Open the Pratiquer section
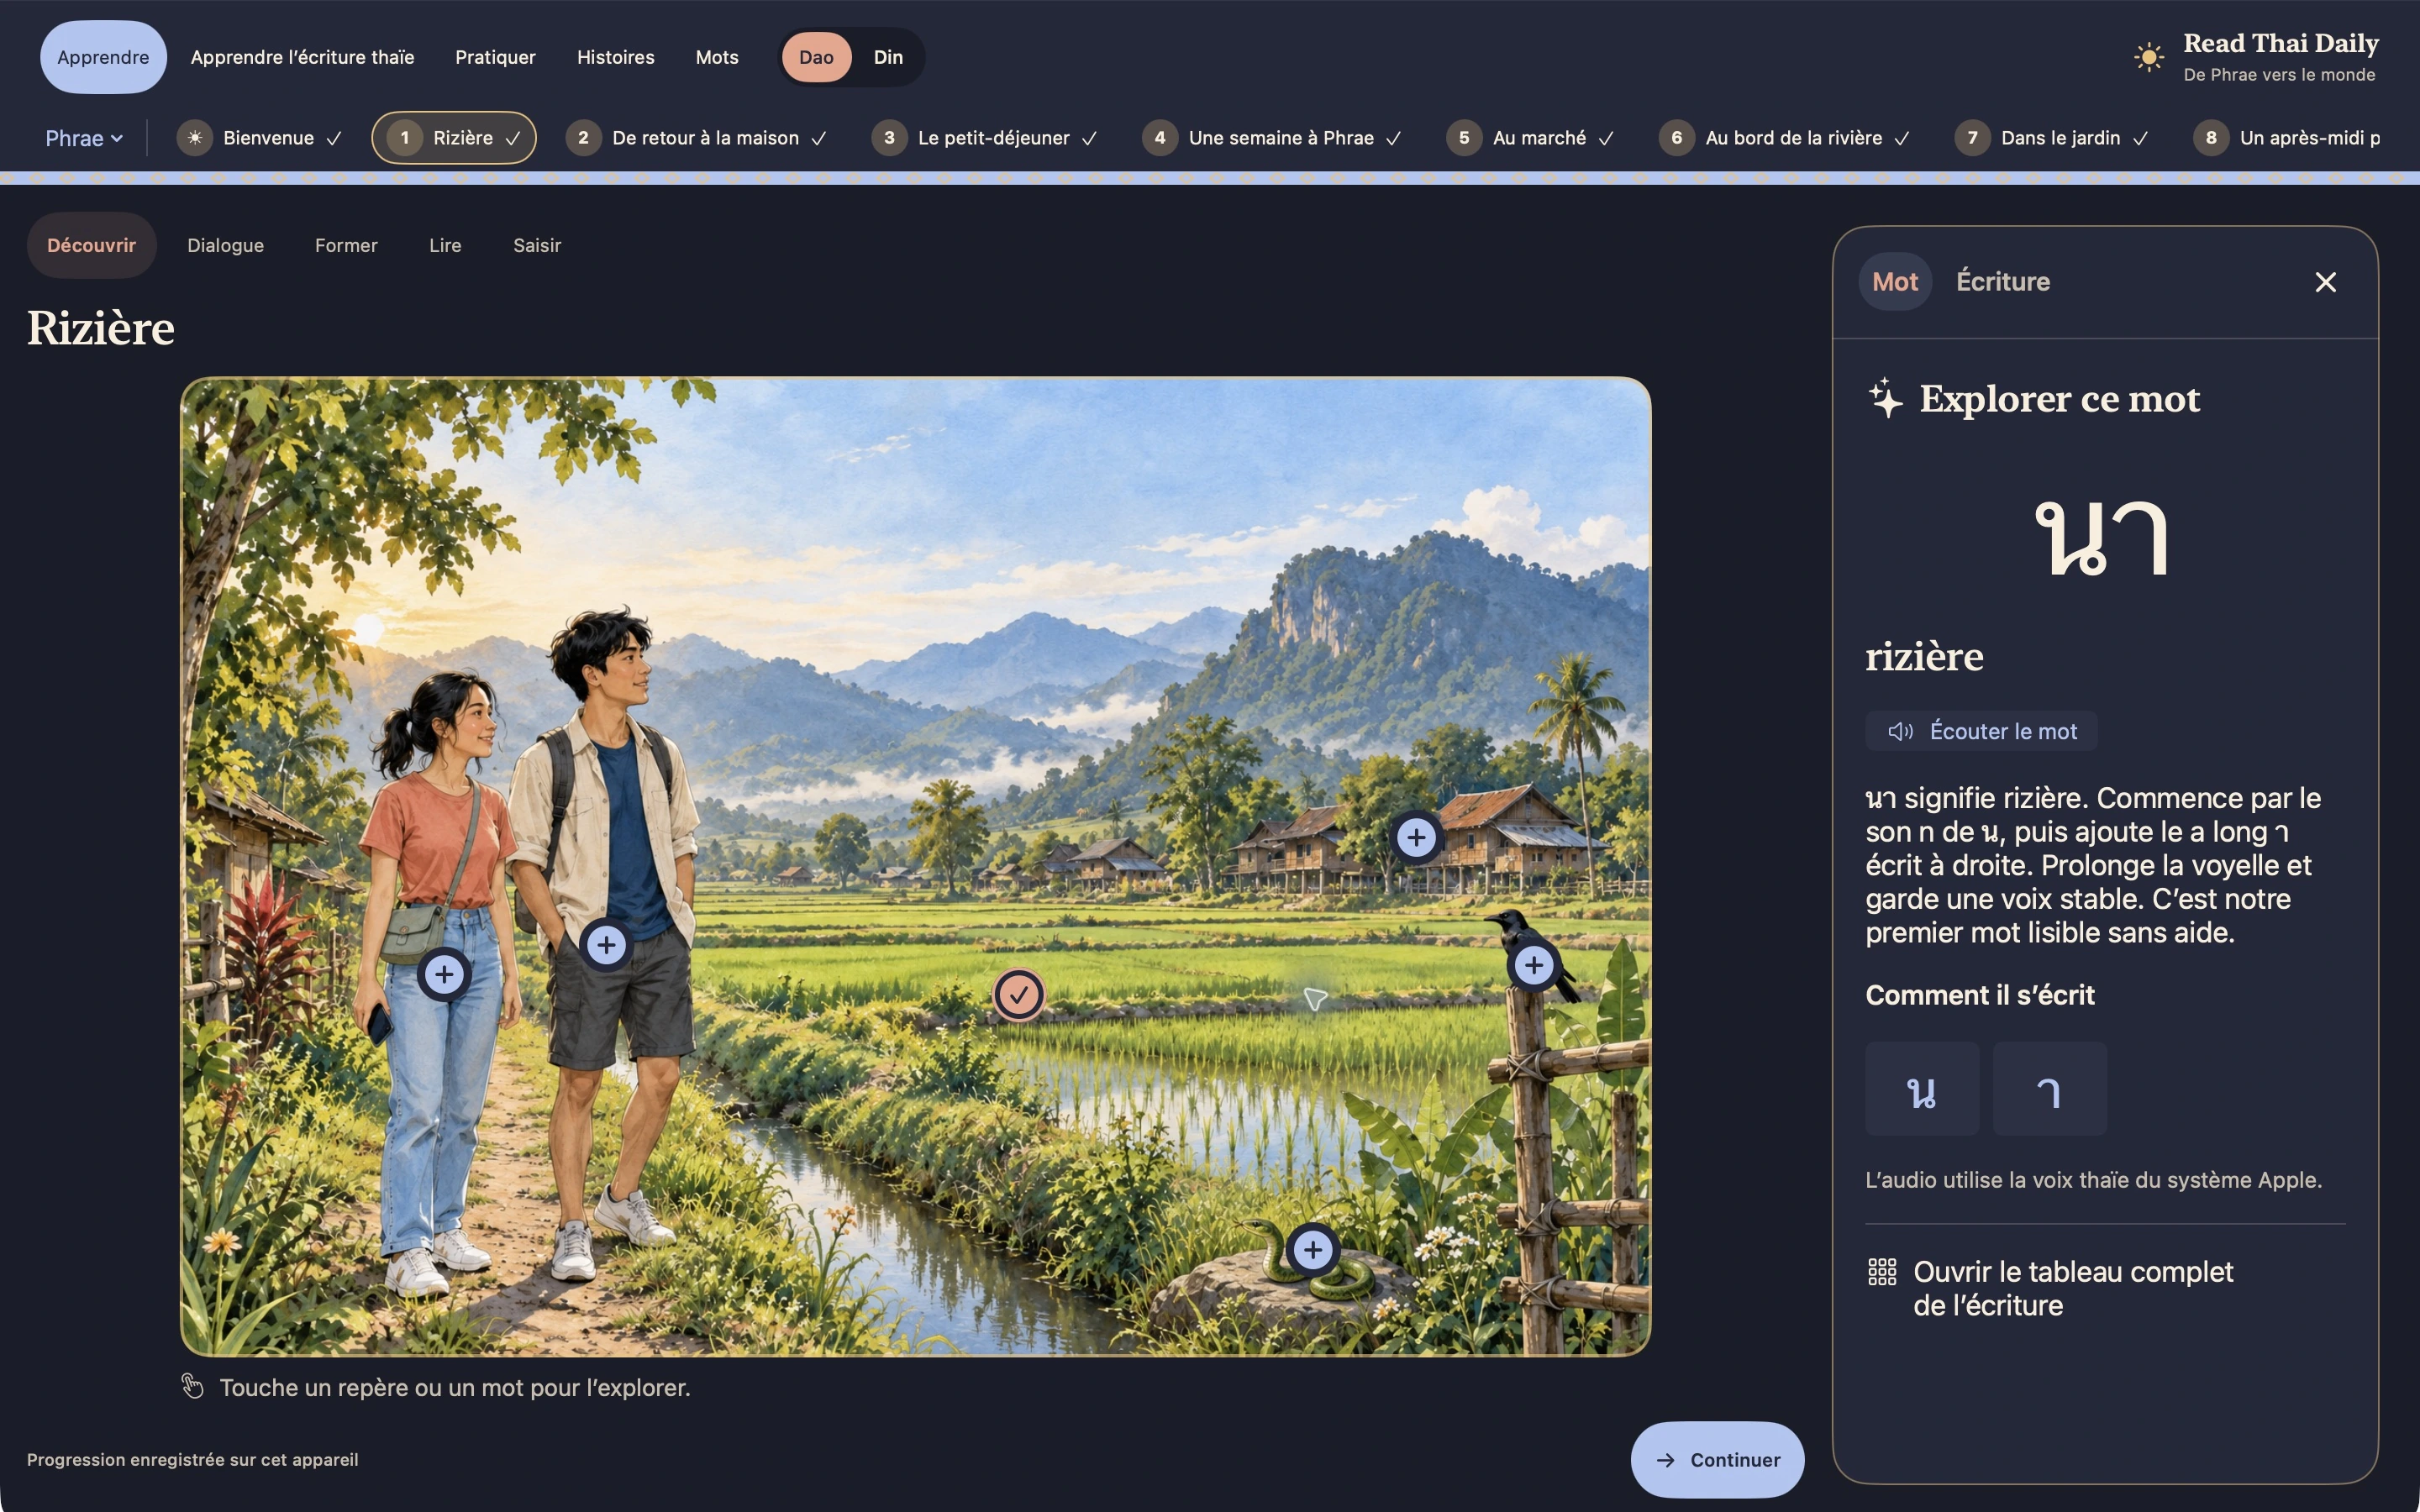The width and height of the screenshot is (2420, 1512). tap(495, 57)
